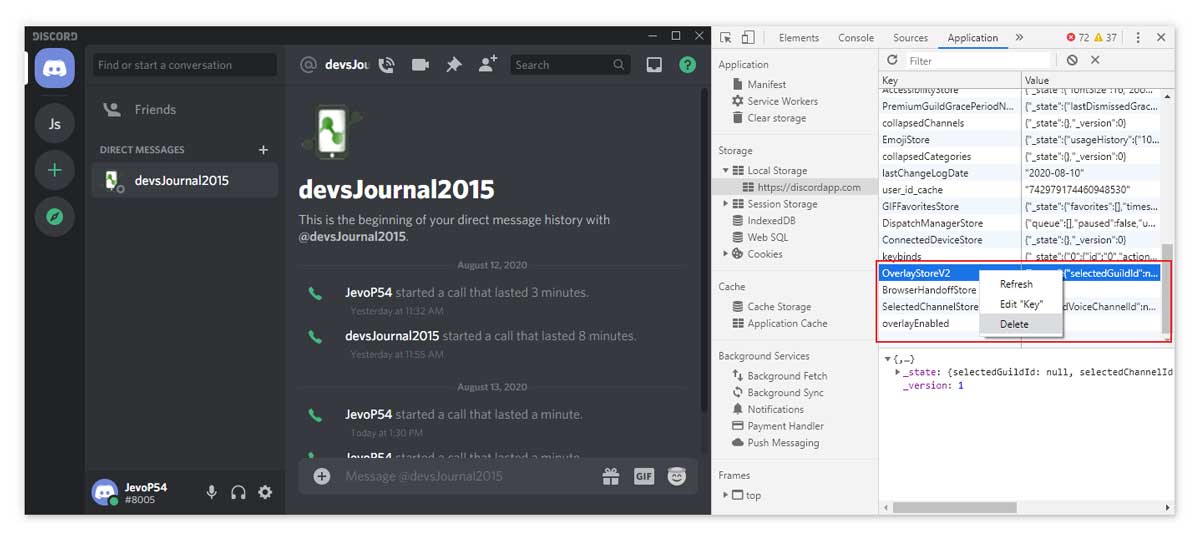Open Push Messaging service
Viewport: 1200px width, 536px height.
click(784, 443)
